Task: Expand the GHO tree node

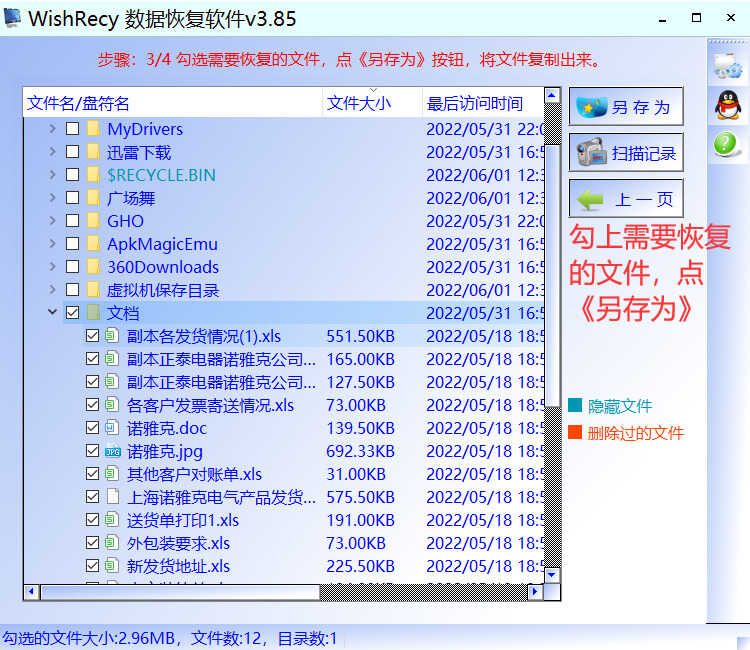Action: coord(53,220)
